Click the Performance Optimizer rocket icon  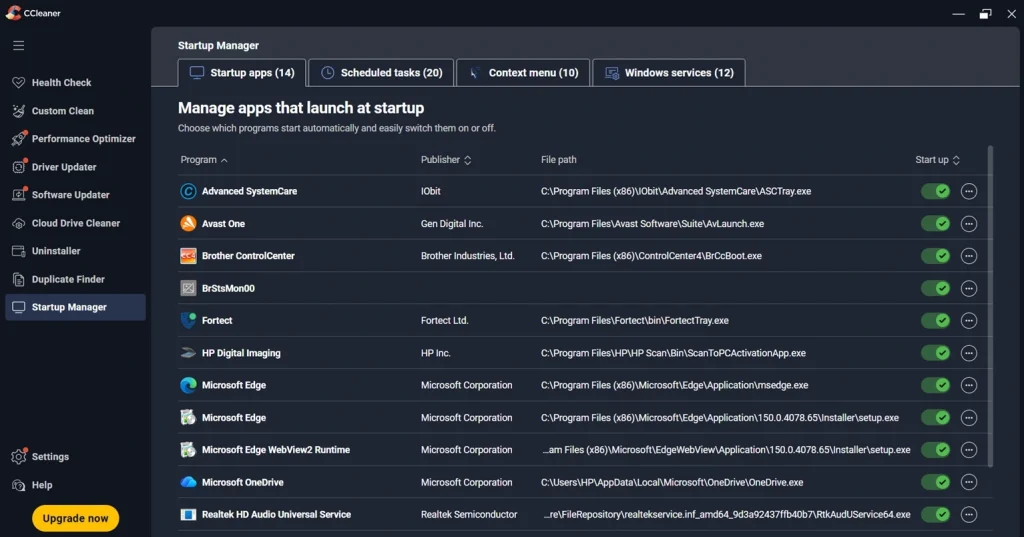19,138
